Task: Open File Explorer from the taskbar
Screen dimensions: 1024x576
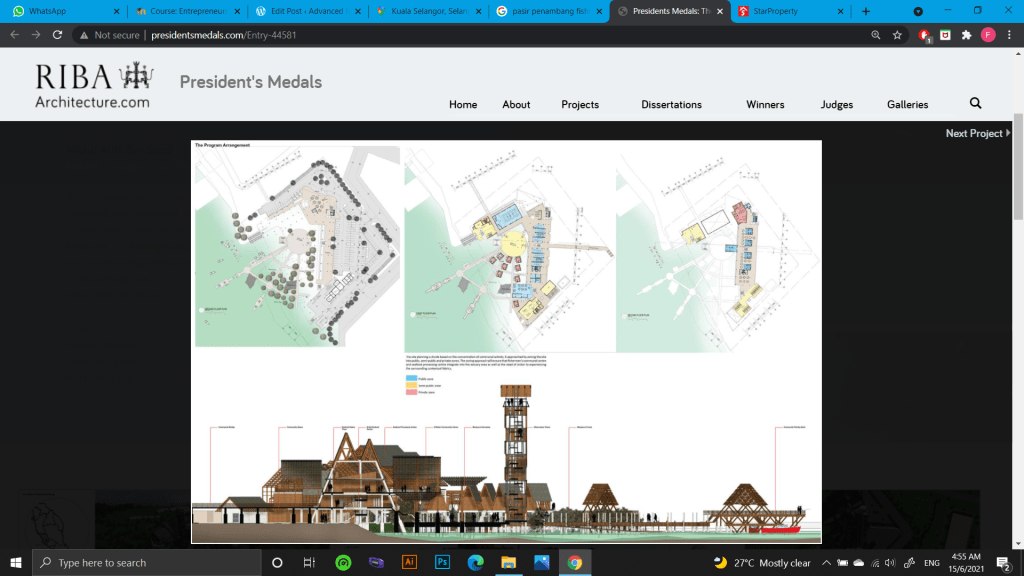Action: (x=507, y=563)
